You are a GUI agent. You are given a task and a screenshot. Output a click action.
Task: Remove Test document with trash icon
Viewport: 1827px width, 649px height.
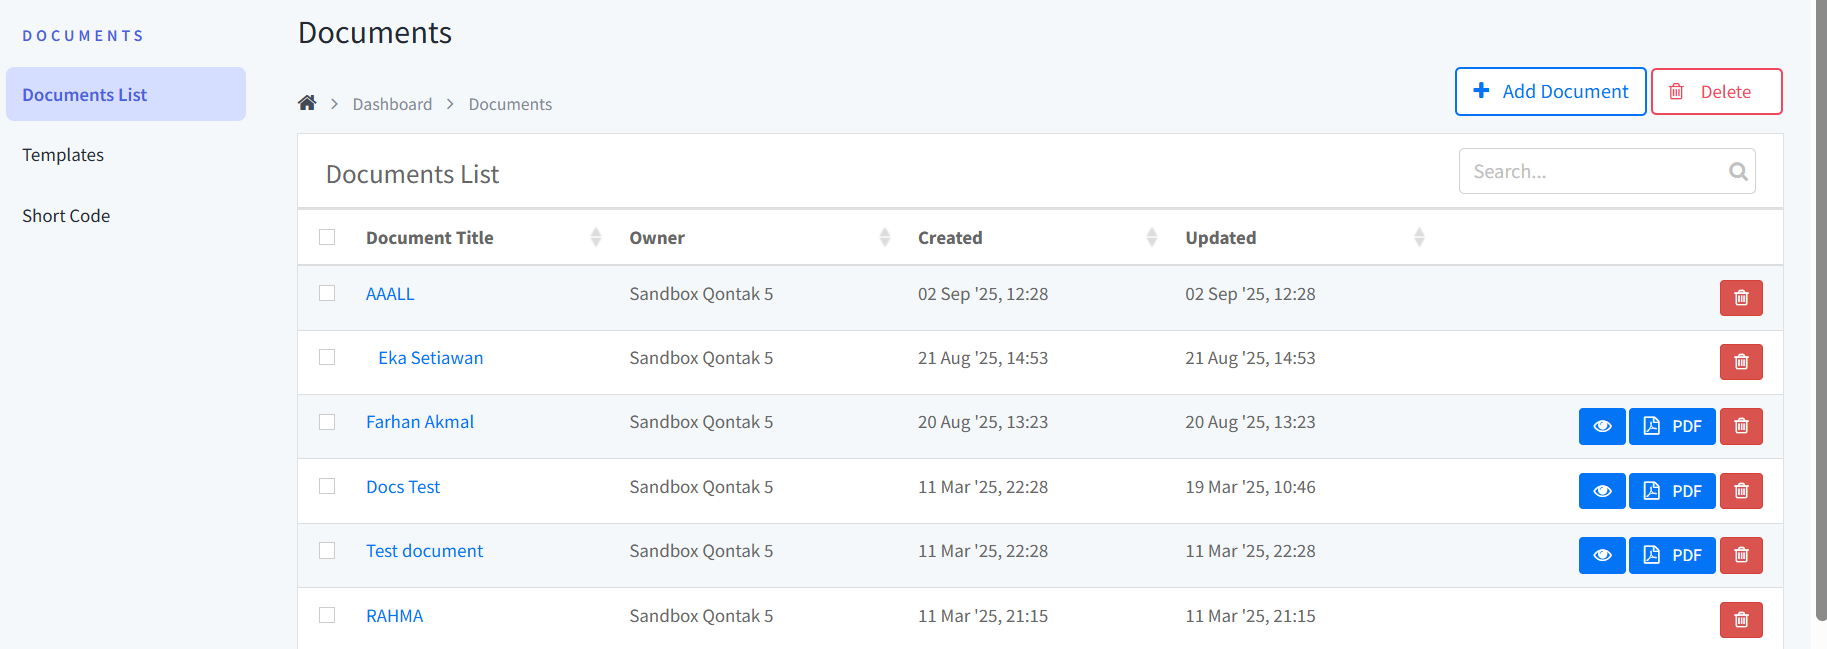tap(1740, 555)
